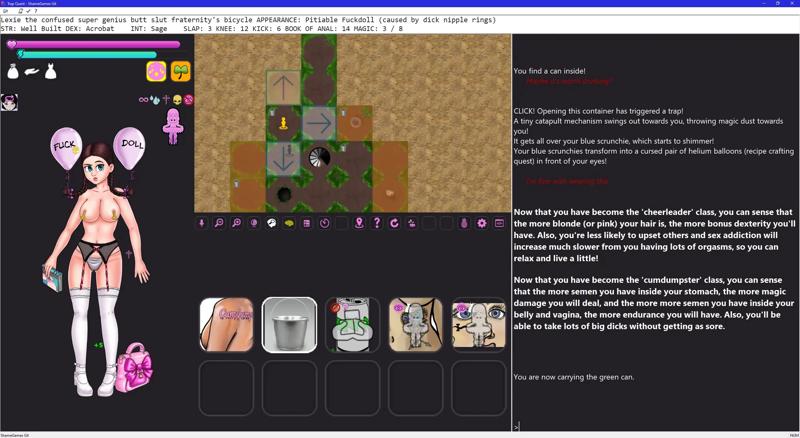
Task: Open help with the question mark icon
Action: click(x=377, y=223)
